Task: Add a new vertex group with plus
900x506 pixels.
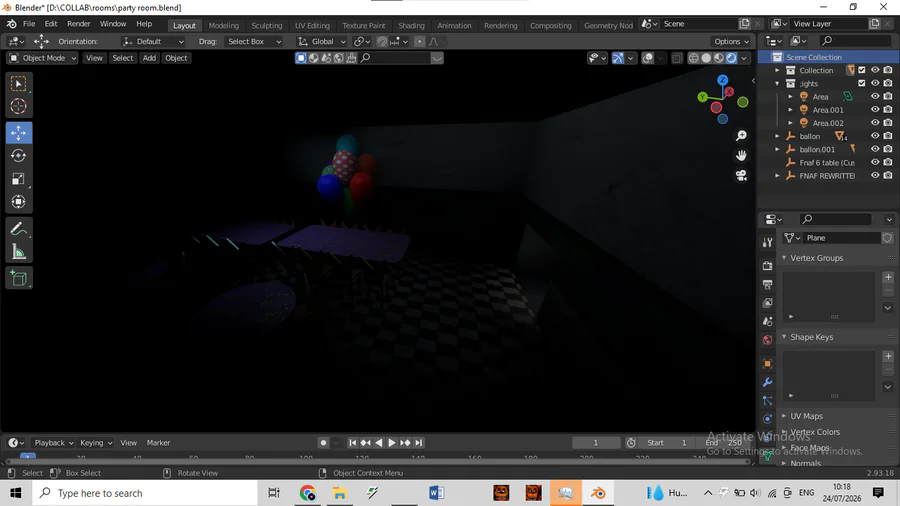Action: click(888, 277)
